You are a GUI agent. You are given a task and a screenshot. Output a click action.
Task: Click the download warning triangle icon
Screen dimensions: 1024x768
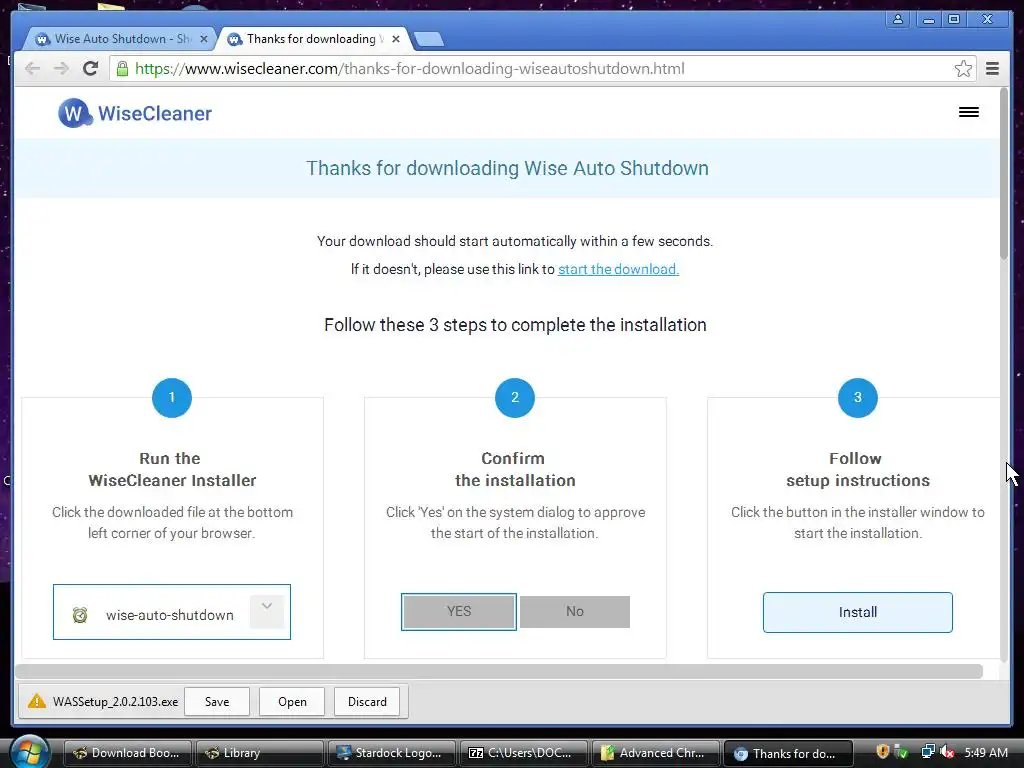point(37,701)
